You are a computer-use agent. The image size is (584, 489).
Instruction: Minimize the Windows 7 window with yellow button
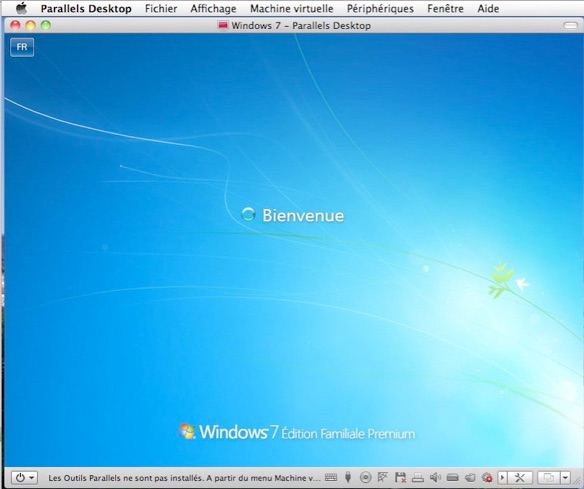point(31,25)
